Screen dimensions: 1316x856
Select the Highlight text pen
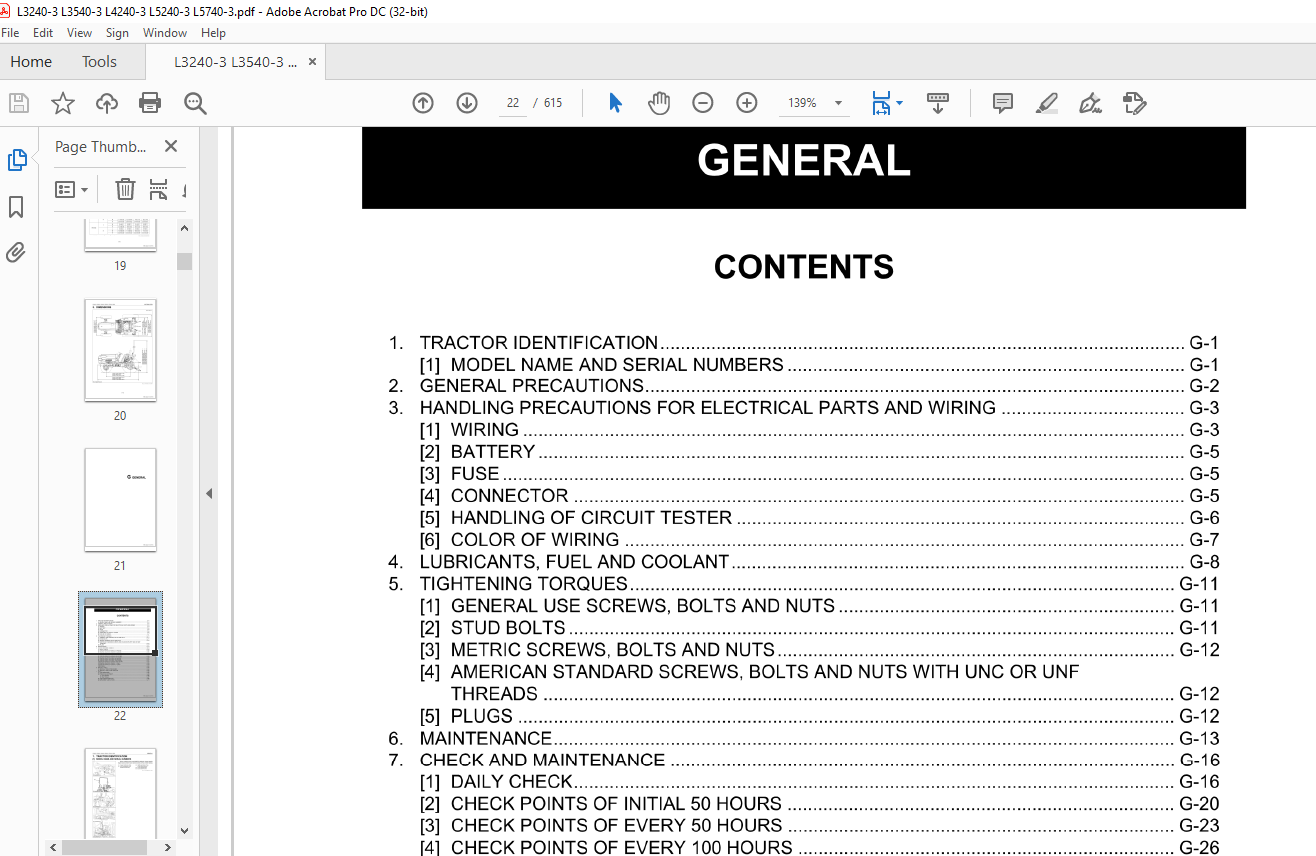coord(1047,103)
